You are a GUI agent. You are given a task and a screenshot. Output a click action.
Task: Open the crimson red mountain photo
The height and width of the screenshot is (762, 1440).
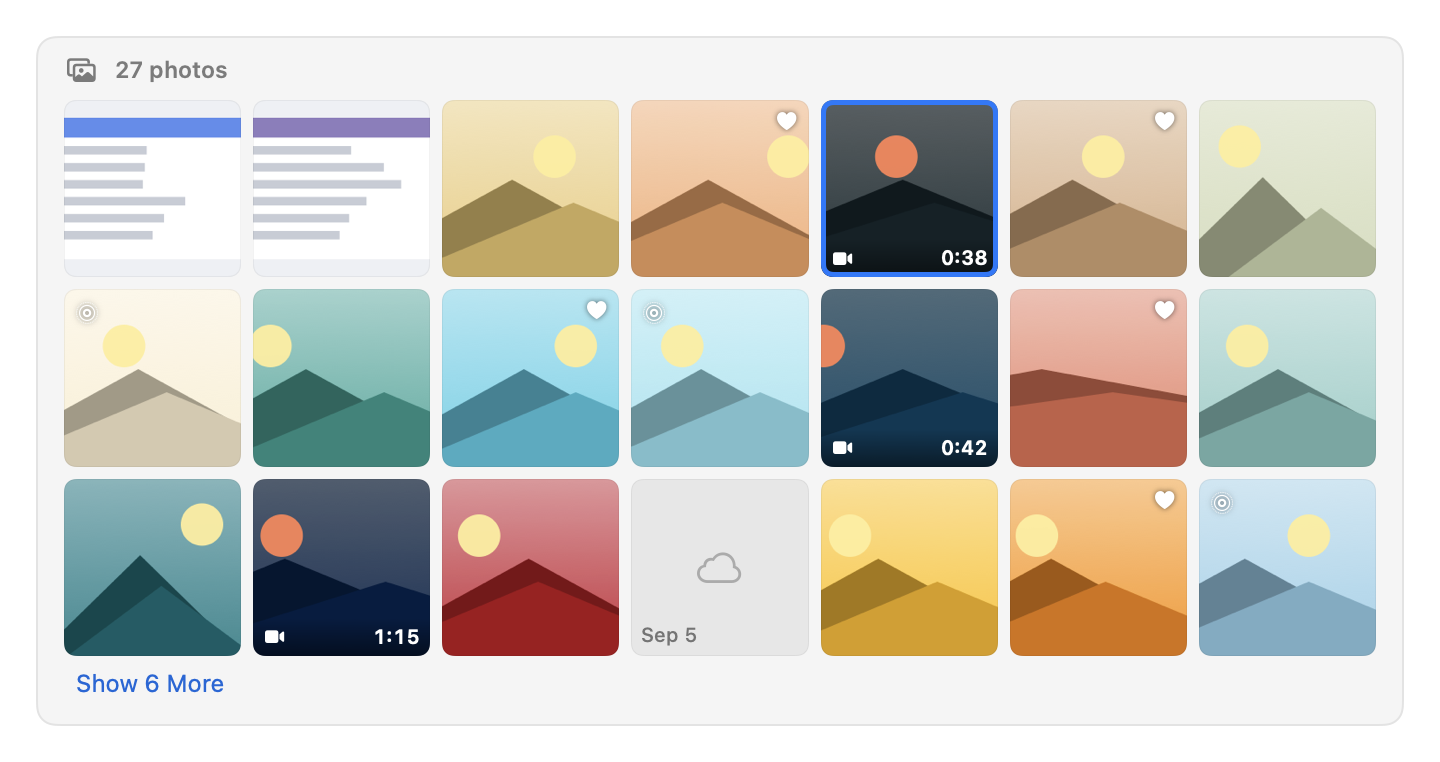[531, 567]
